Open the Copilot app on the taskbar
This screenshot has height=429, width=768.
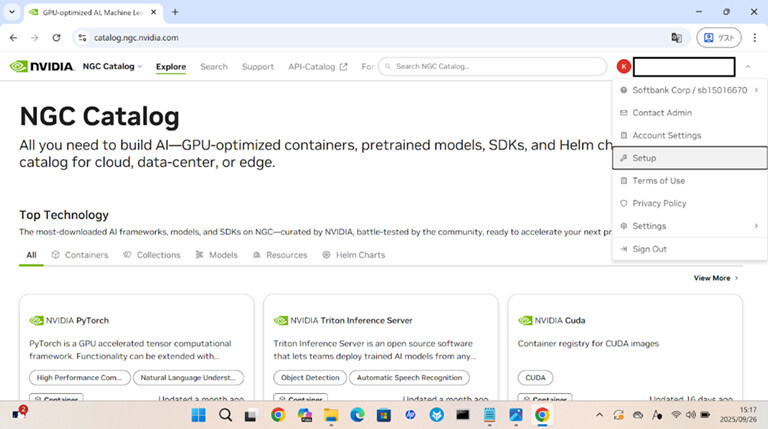(305, 415)
